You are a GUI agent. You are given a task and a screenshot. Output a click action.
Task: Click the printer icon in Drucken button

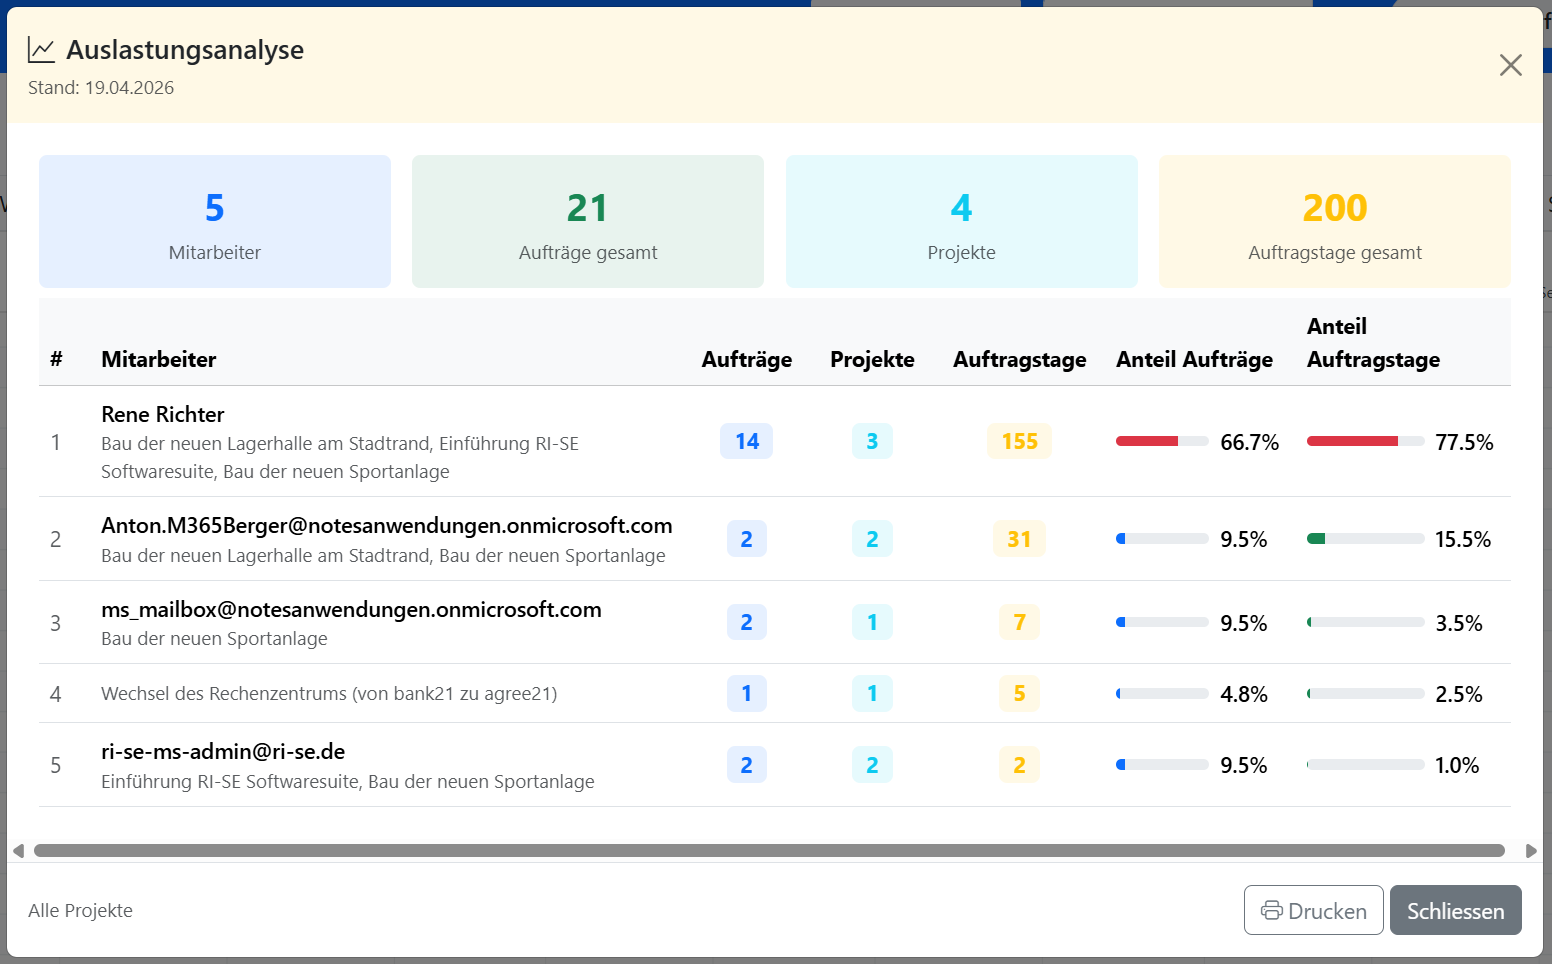click(1271, 910)
